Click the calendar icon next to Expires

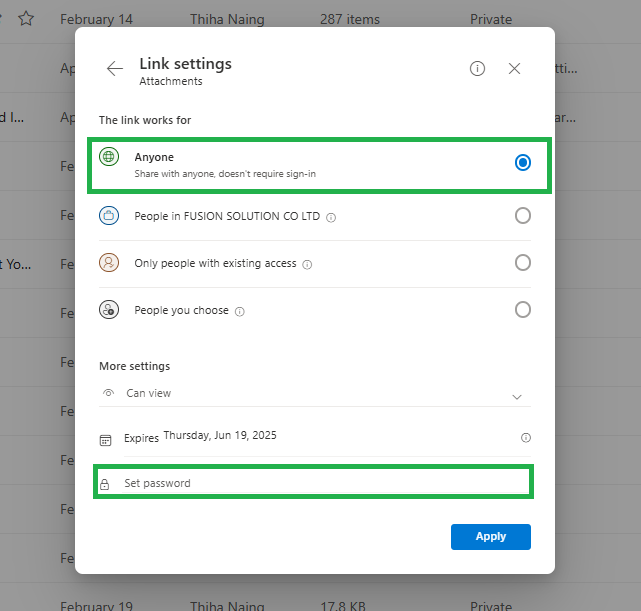[105, 440]
